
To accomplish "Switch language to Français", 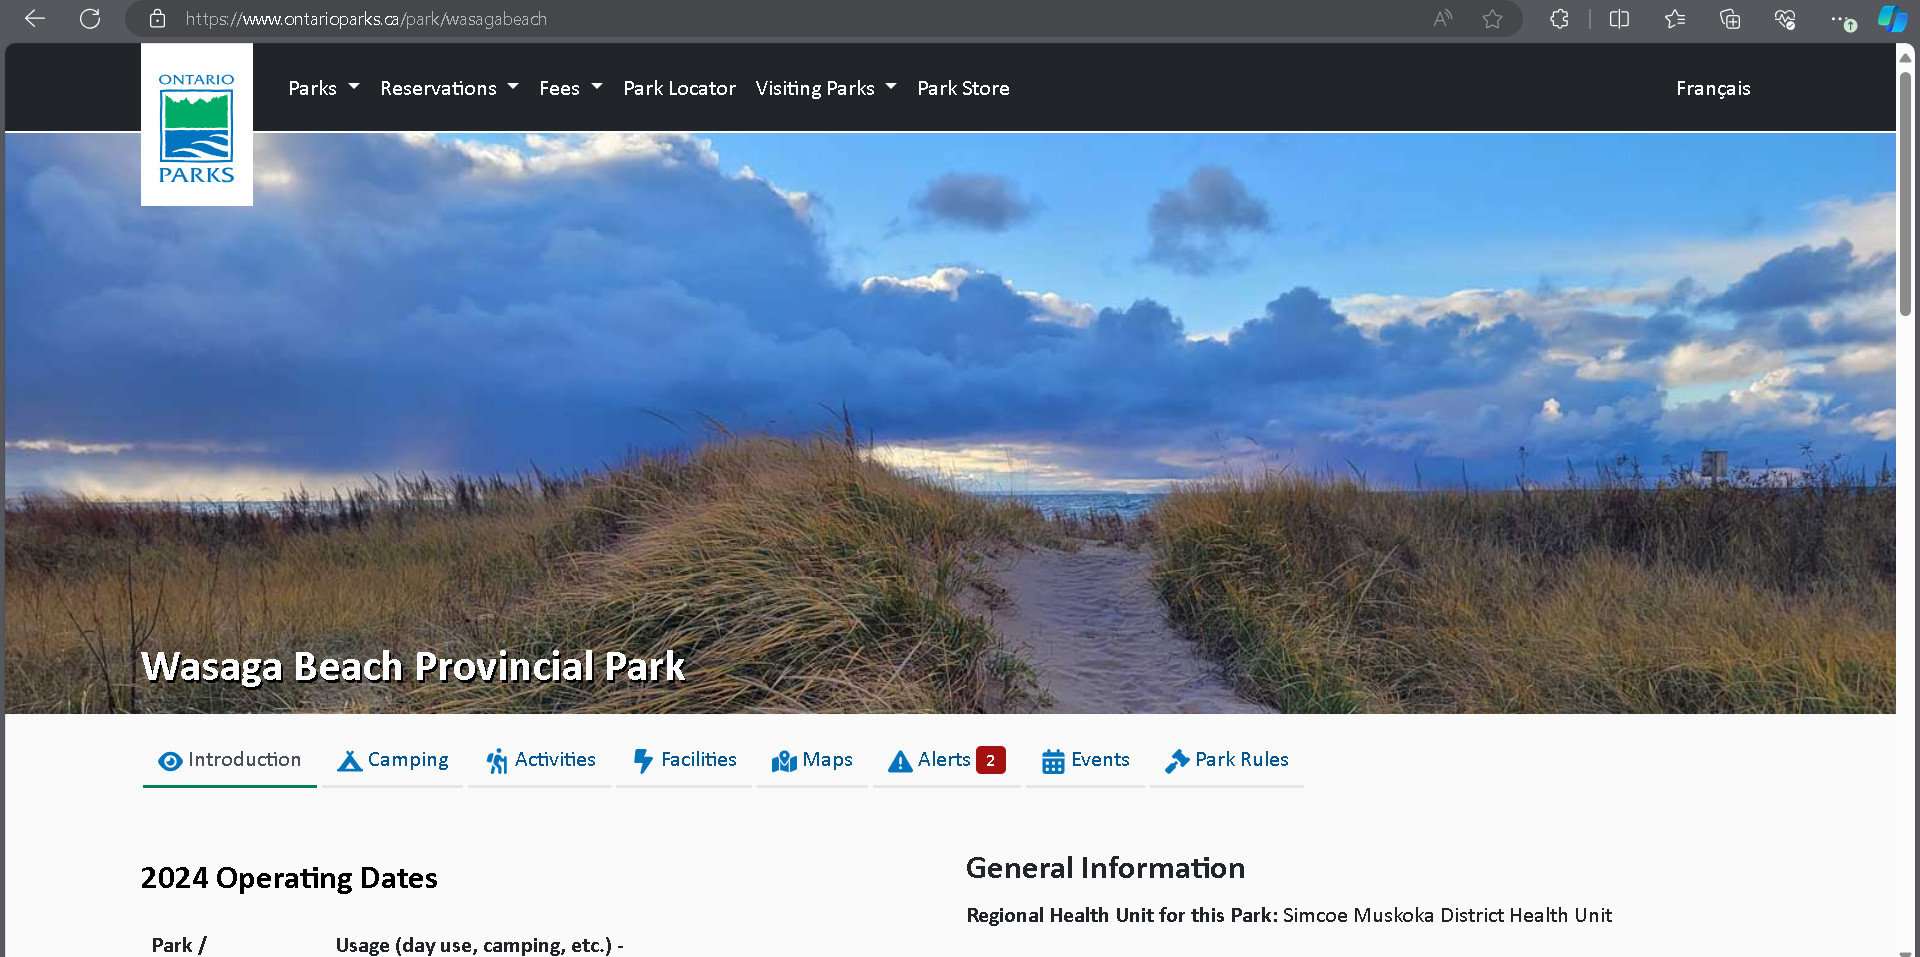I will [x=1712, y=88].
